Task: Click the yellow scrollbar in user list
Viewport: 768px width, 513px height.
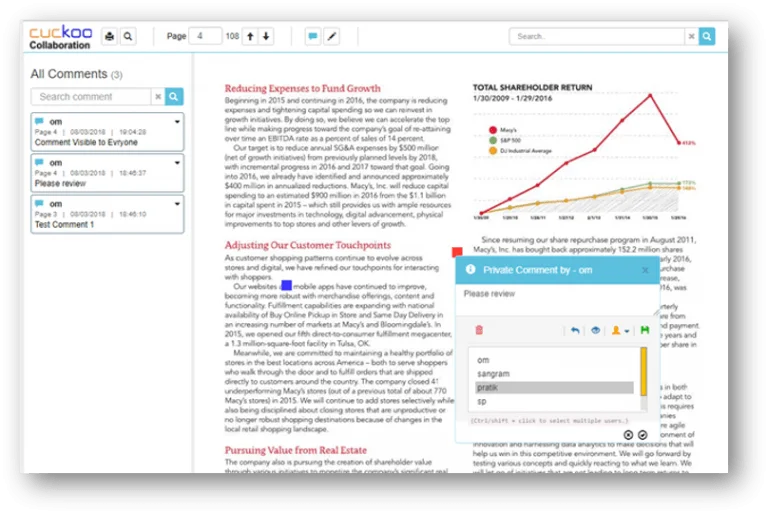Action: tap(644, 372)
